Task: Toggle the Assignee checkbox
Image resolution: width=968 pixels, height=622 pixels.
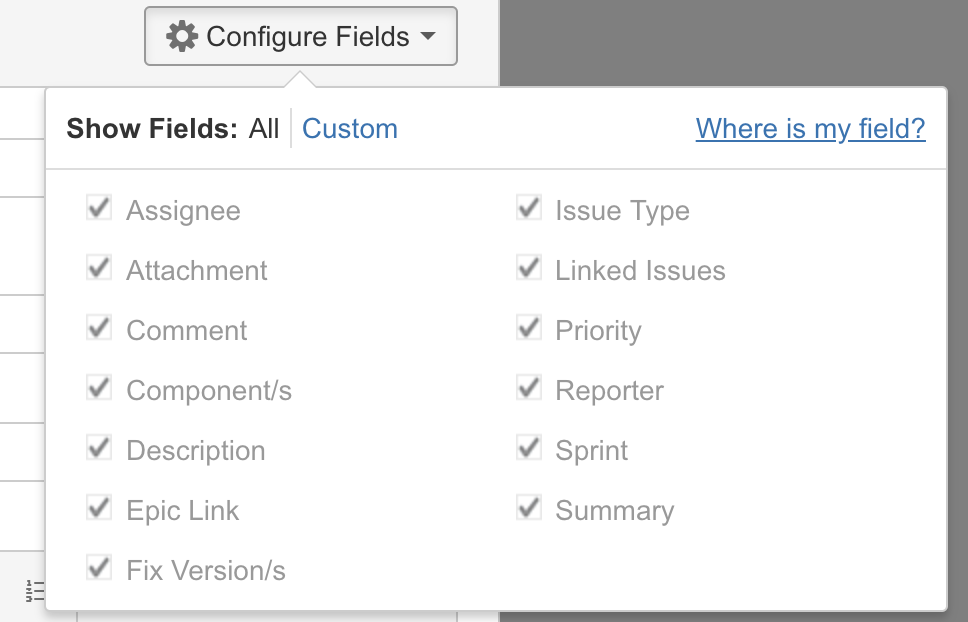Action: click(99, 209)
